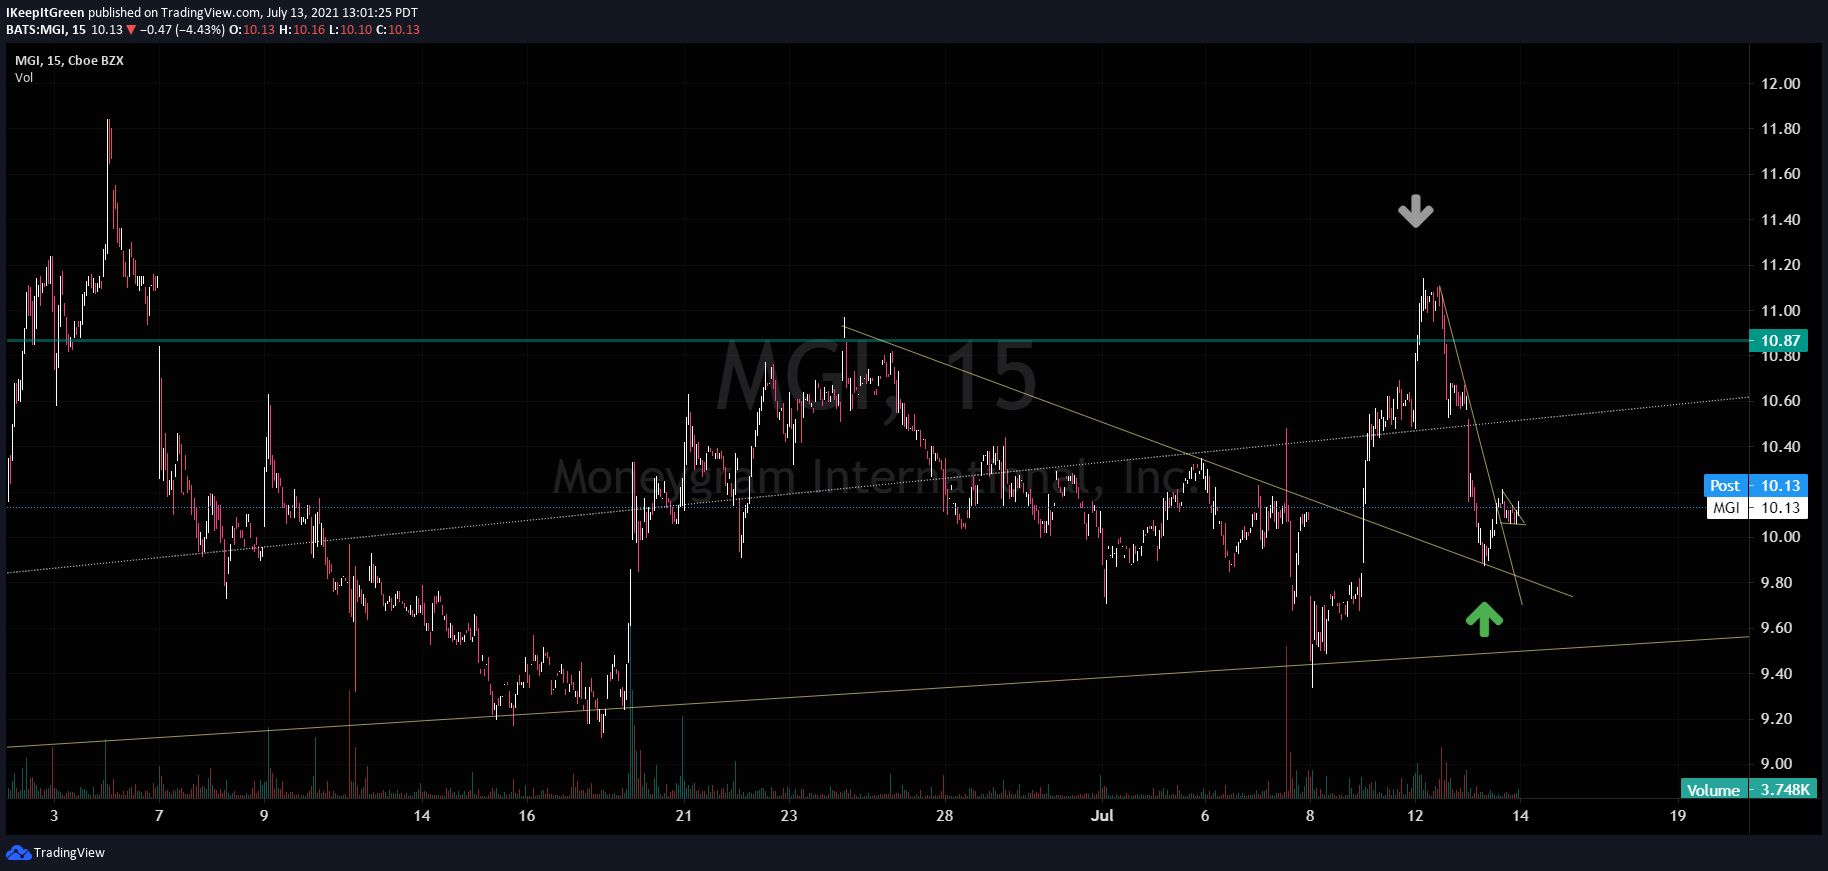Click the BATS:MGI, 15 symbol text
The image size is (1828, 871).
coord(46,30)
